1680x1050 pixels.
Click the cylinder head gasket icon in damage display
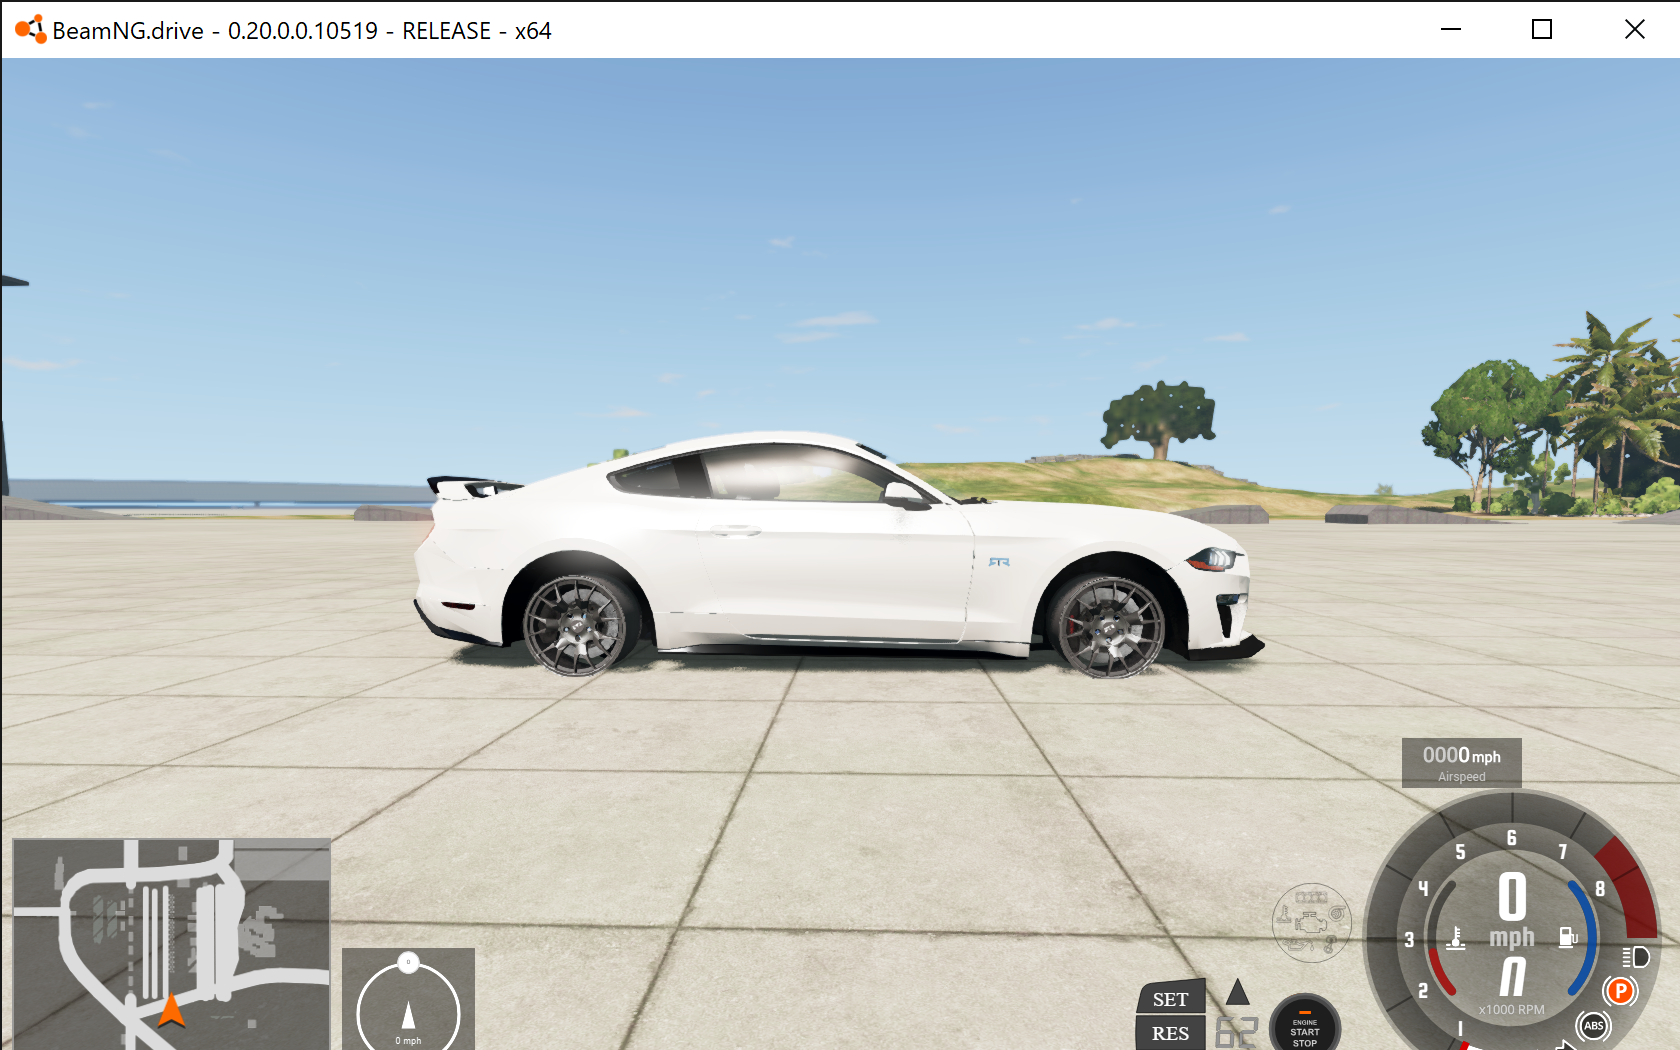[x=1311, y=897]
